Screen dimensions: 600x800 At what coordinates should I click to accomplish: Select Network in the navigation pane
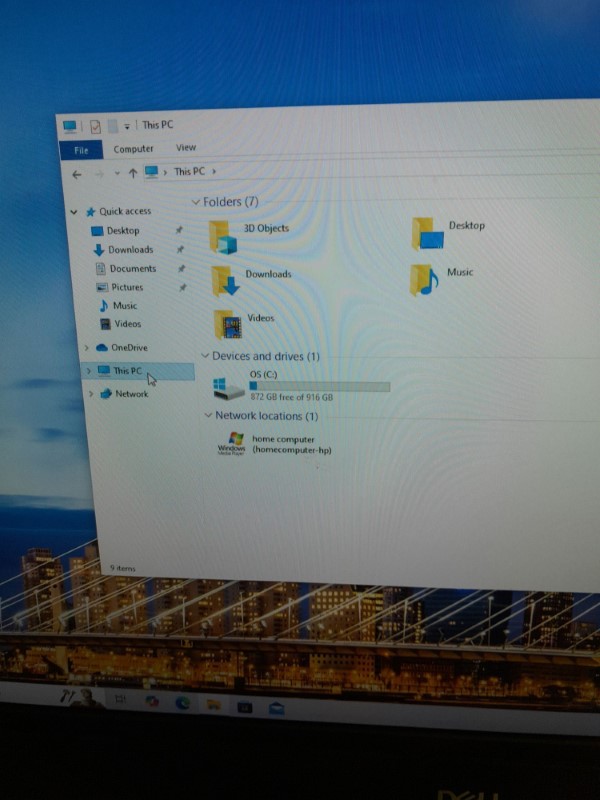[131, 394]
